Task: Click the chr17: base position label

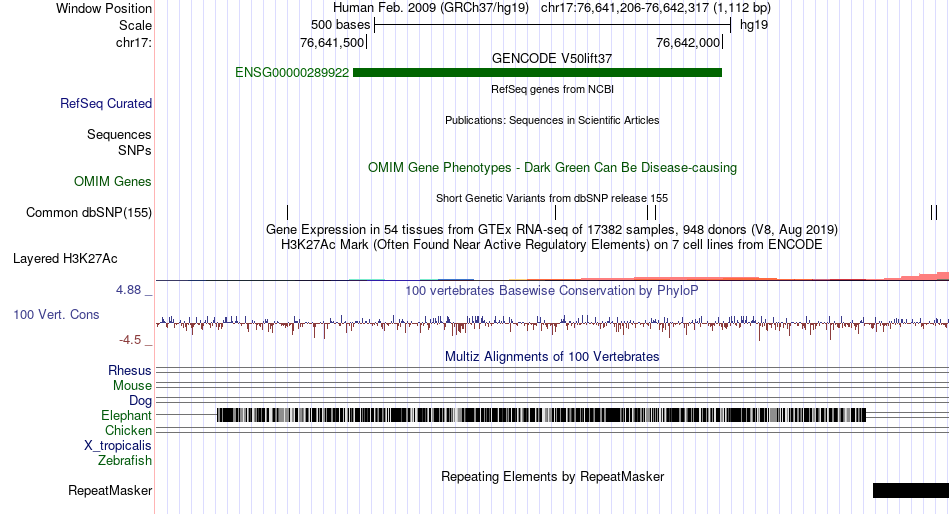Action: (x=134, y=42)
